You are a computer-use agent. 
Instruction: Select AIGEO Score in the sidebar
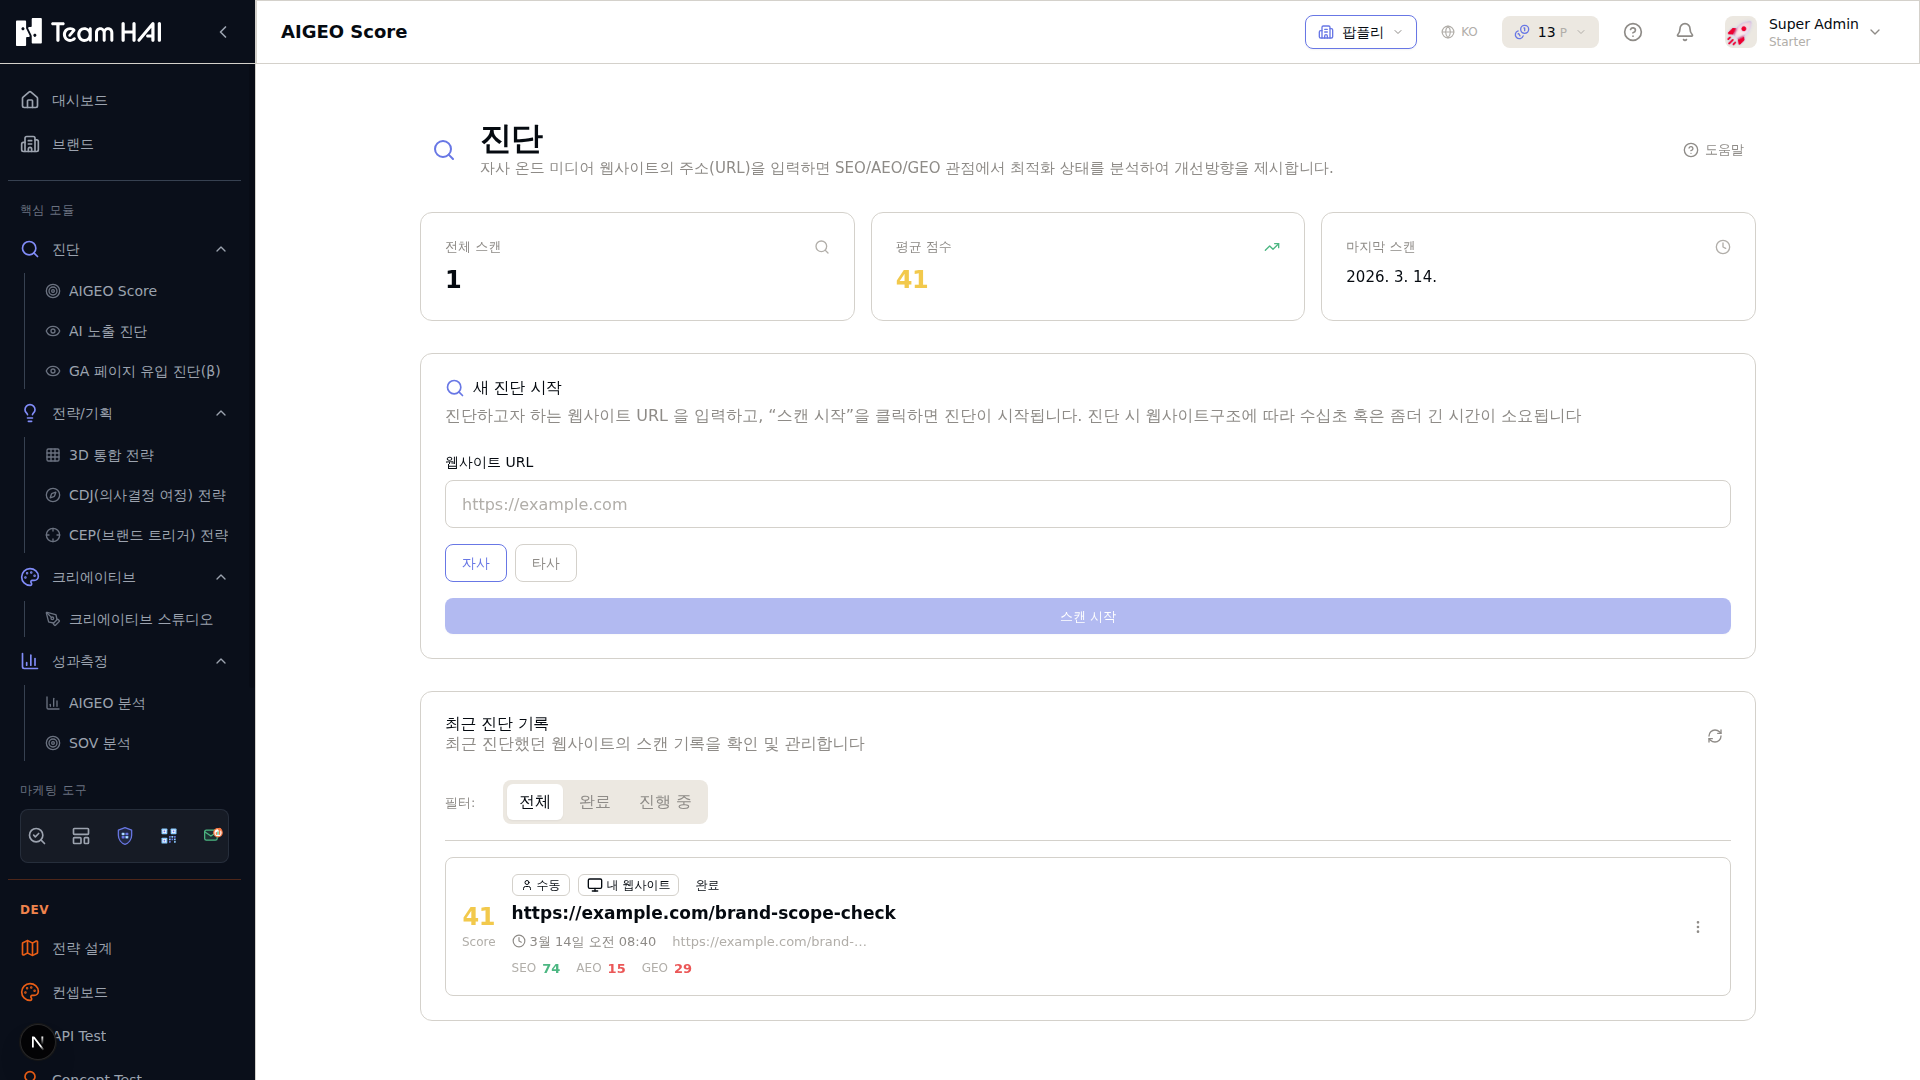click(136, 291)
